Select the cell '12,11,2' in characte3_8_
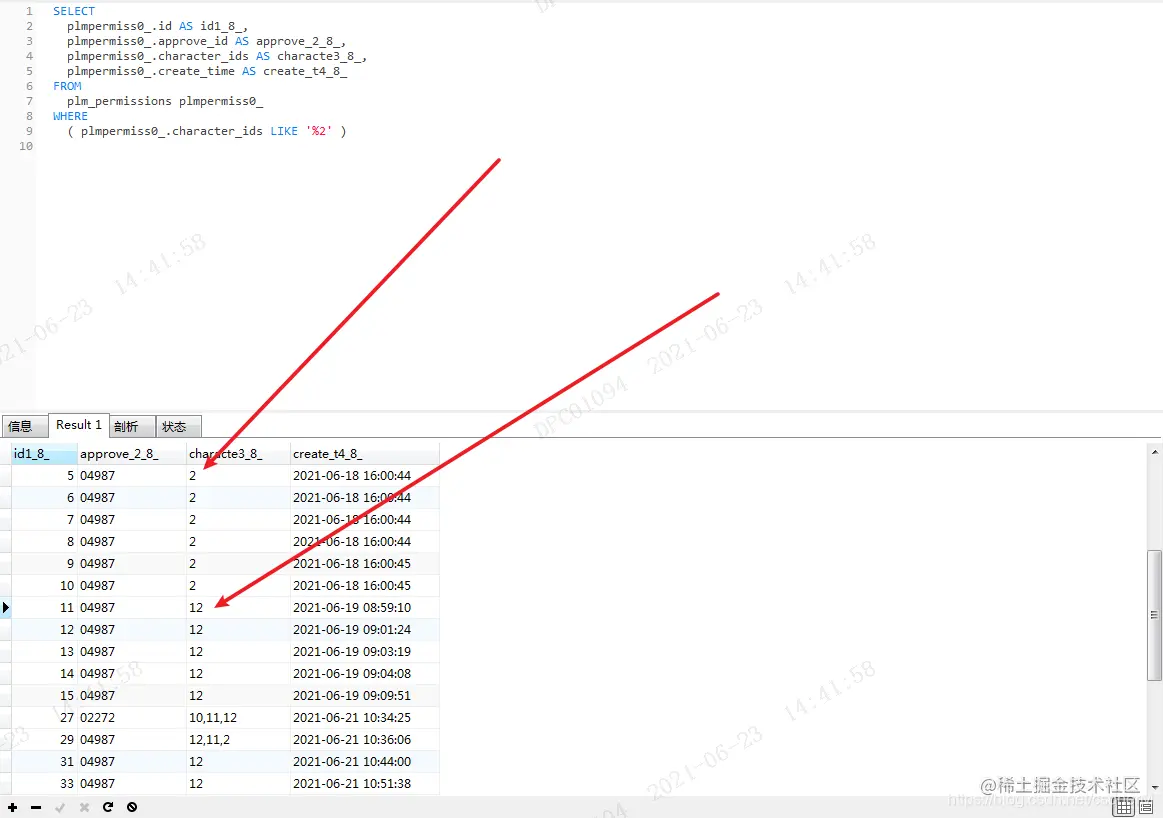 click(x=238, y=739)
